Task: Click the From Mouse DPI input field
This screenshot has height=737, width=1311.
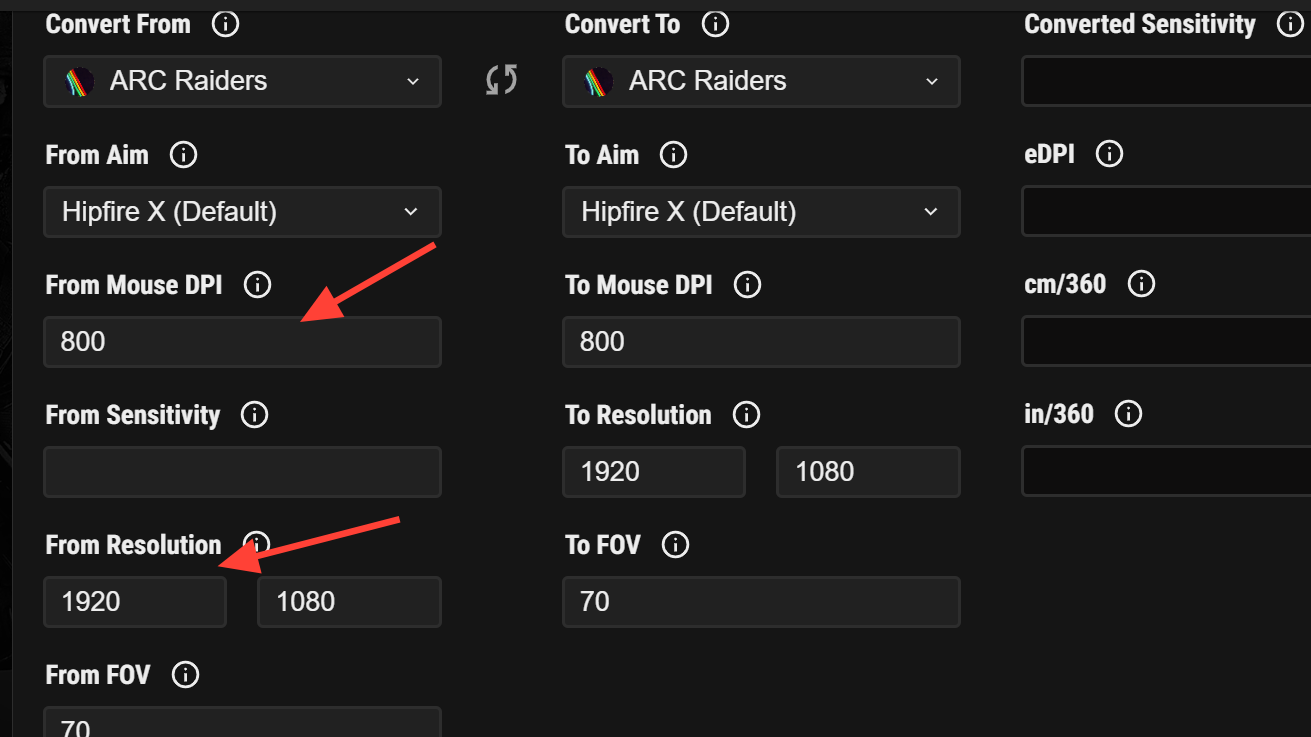Action: point(242,342)
